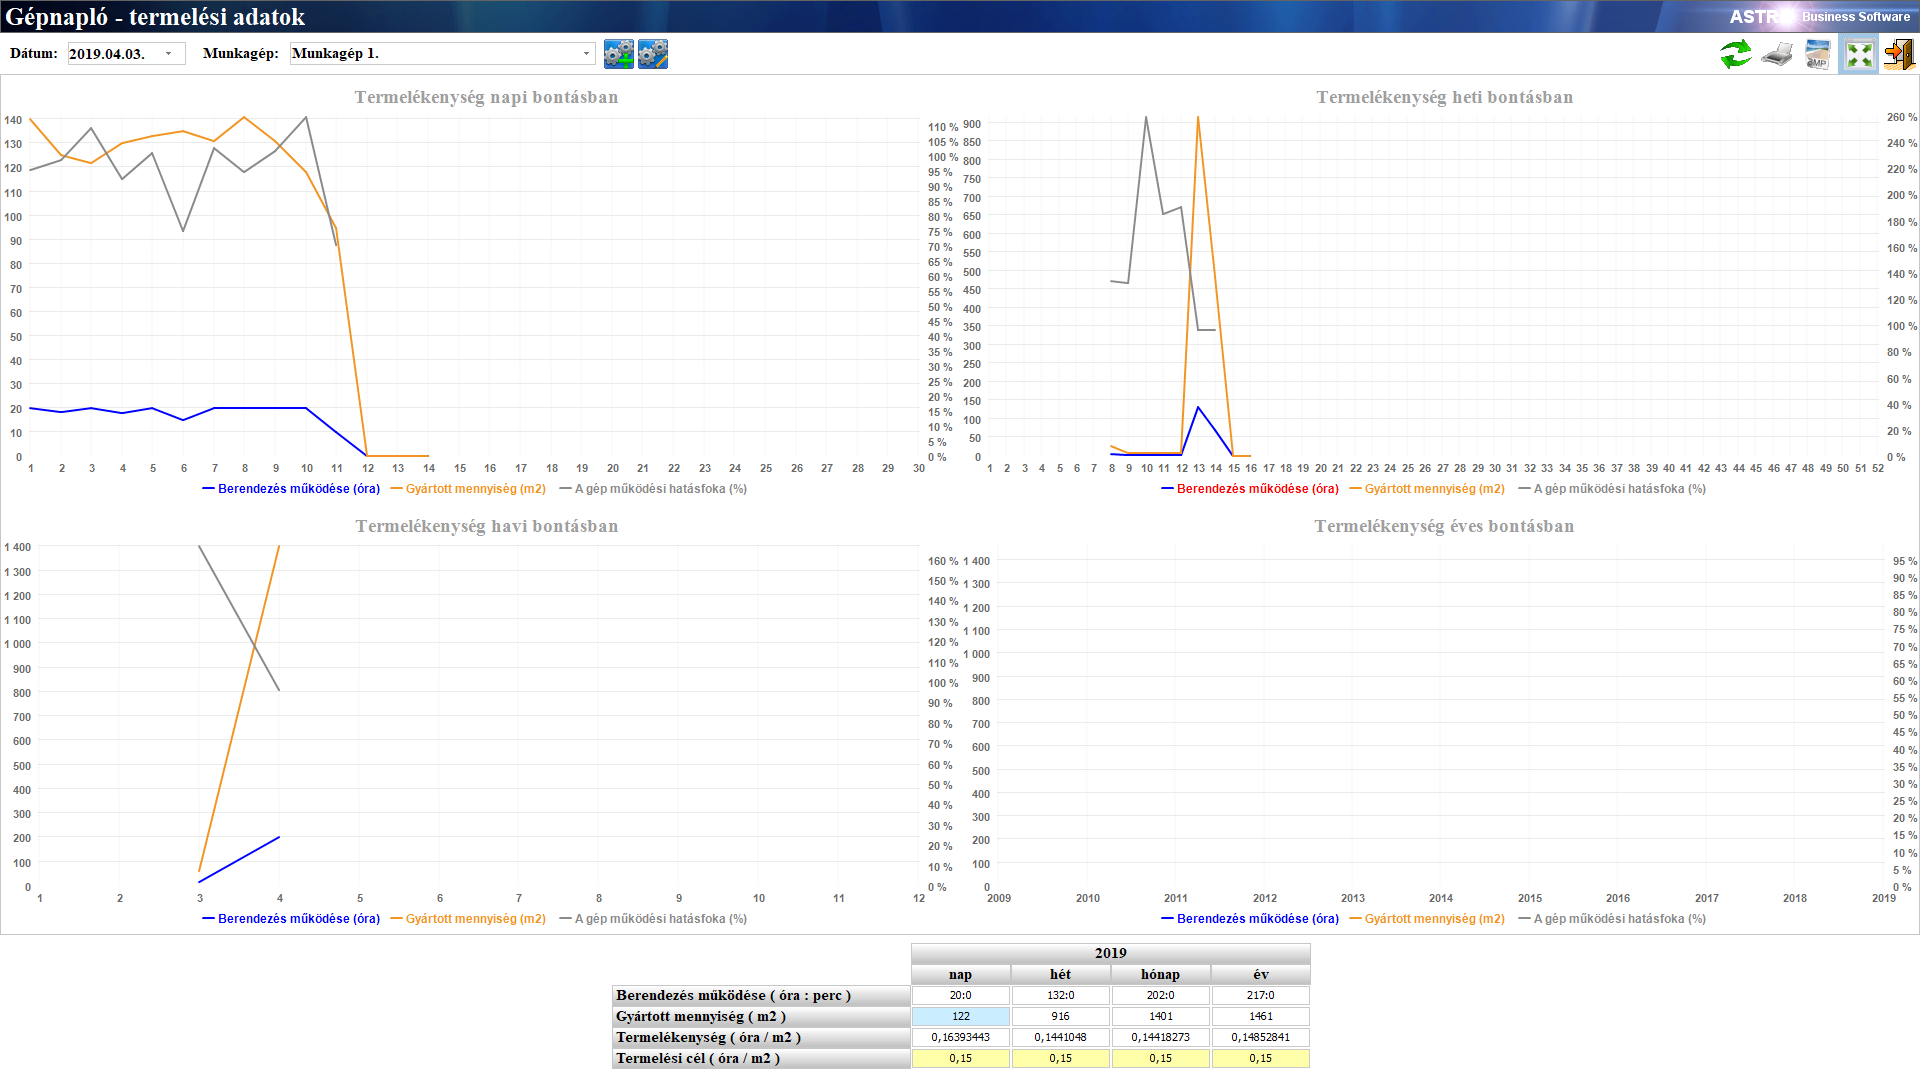Click the cell showing 0,14418273
This screenshot has height=1080, width=1920.
pos(1161,1037)
